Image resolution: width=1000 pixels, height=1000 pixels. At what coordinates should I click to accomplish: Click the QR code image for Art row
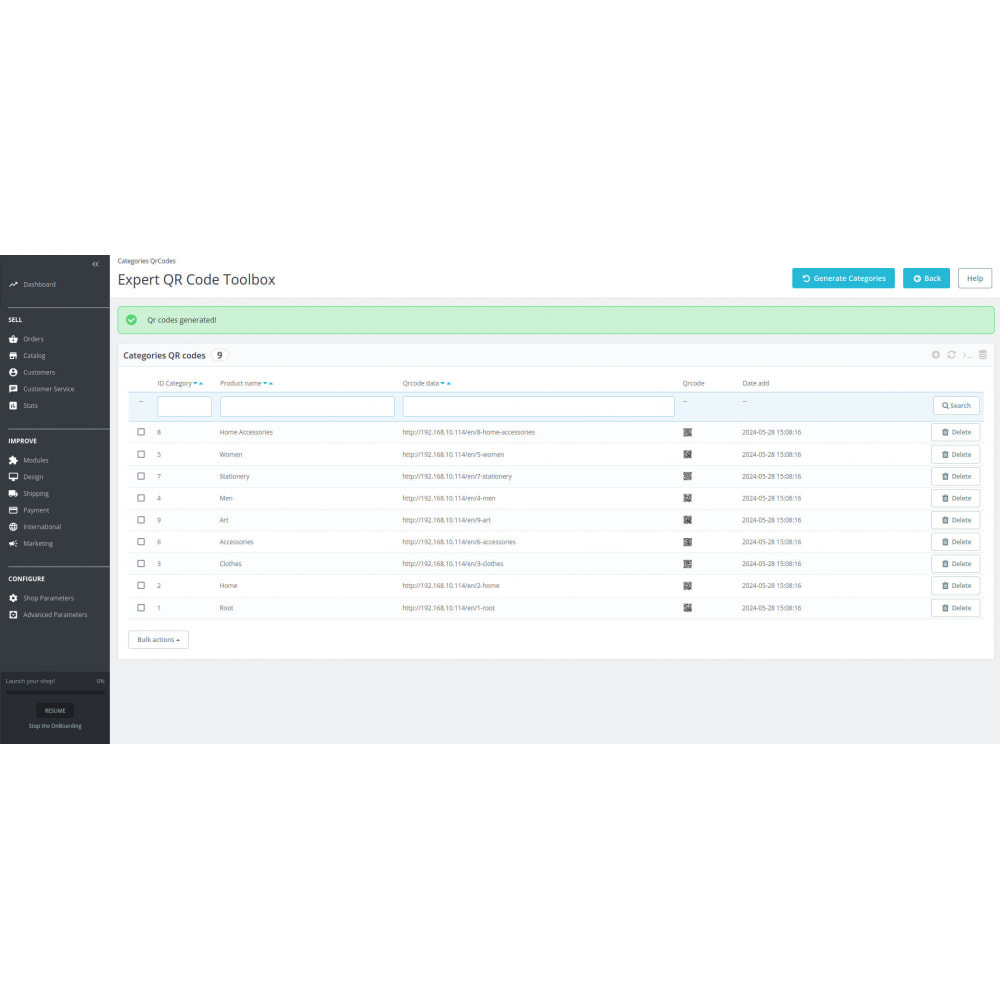687,520
